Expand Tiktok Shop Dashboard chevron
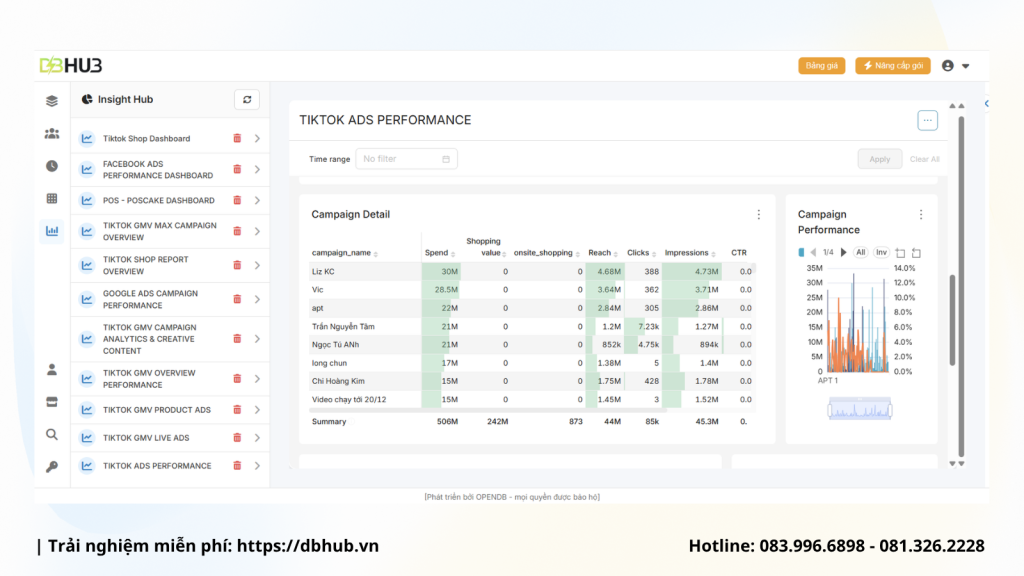This screenshot has height=576, width=1024. (x=257, y=138)
